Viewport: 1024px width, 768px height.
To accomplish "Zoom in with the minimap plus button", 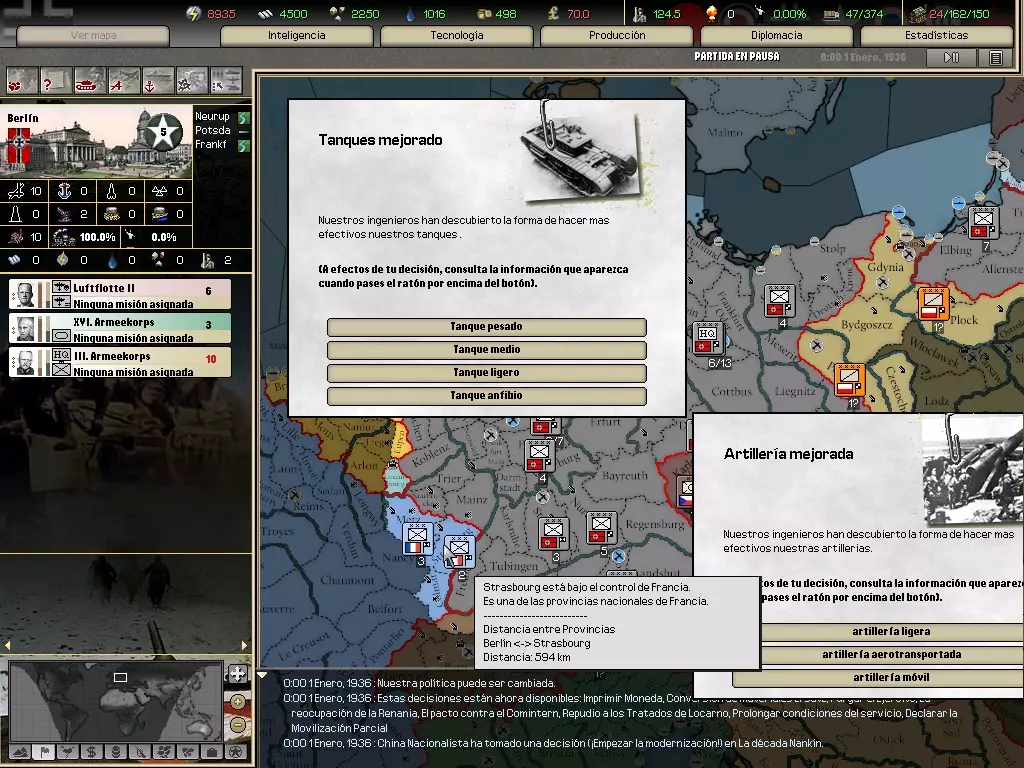I will pos(238,701).
